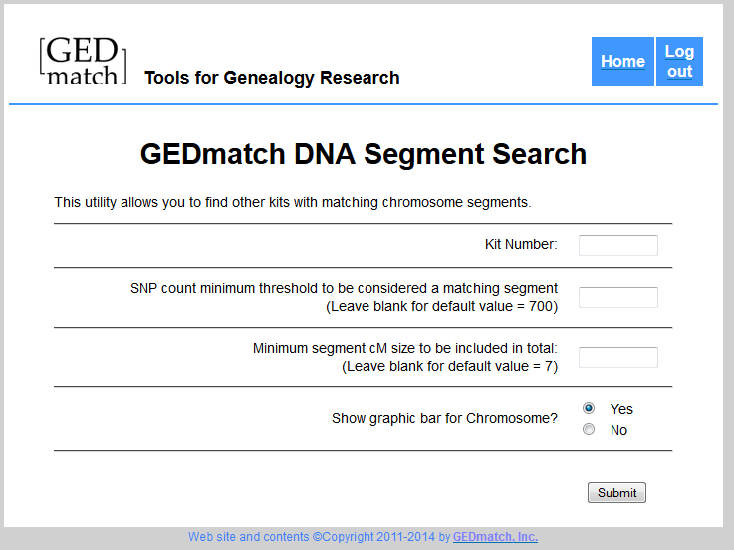734x550 pixels.
Task: Click 'Show graphic bar for Chromosome?' label
Action: click(445, 418)
